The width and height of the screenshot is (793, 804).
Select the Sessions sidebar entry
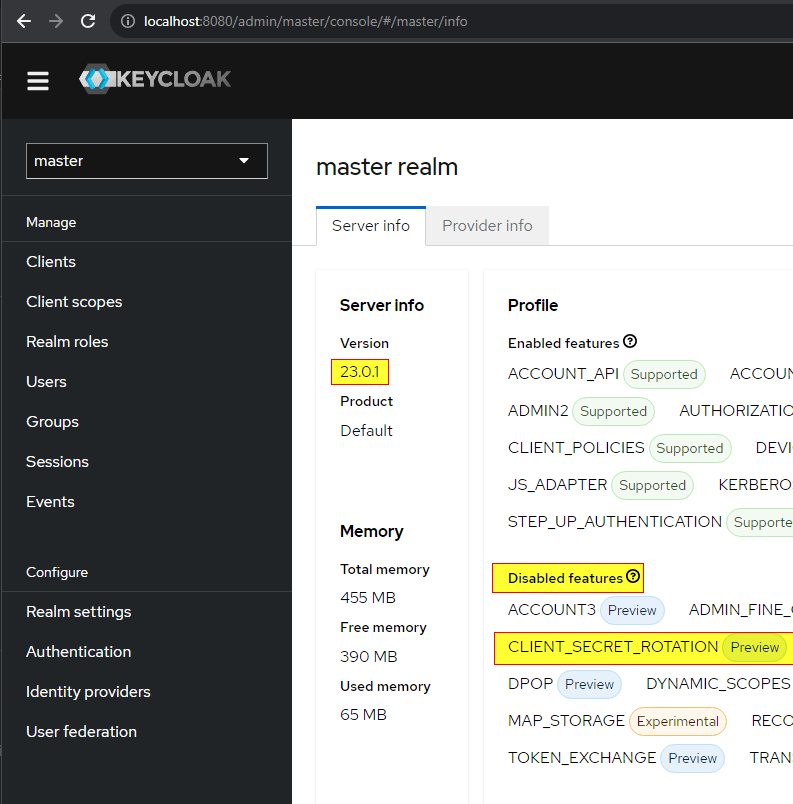point(57,461)
